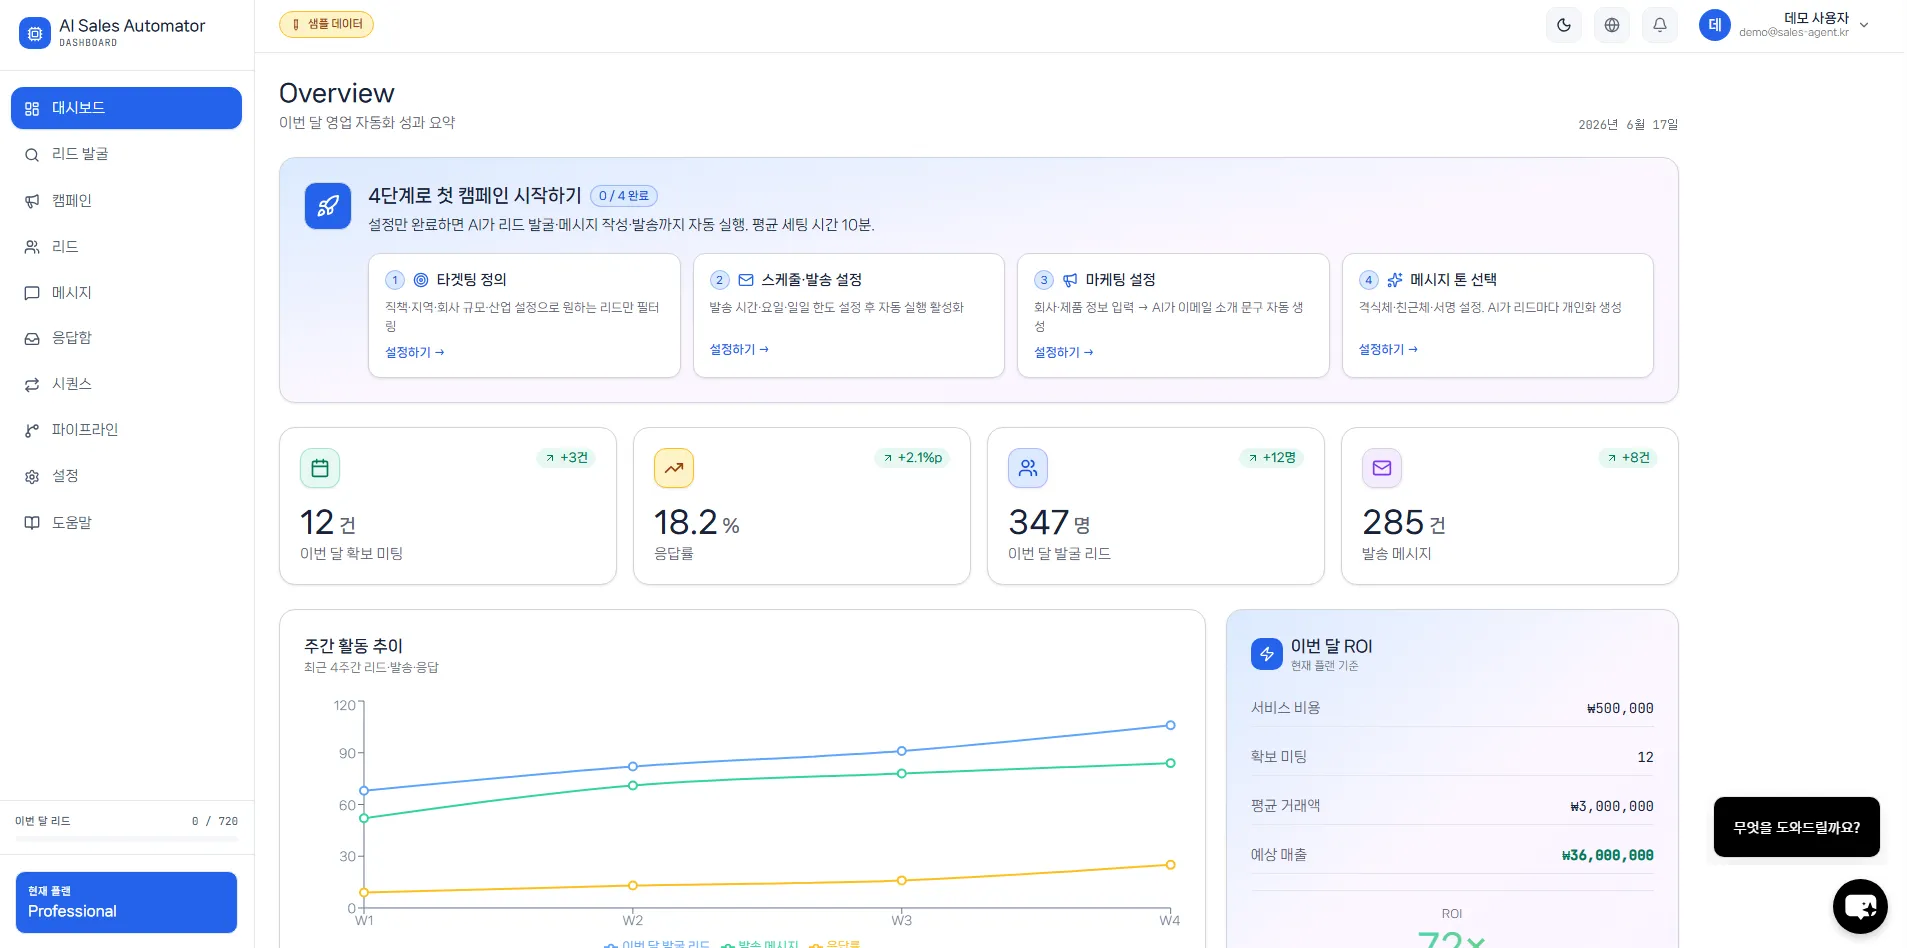Expand the 데모 사용자 account dropdown chevron

pyautogui.click(x=1864, y=25)
